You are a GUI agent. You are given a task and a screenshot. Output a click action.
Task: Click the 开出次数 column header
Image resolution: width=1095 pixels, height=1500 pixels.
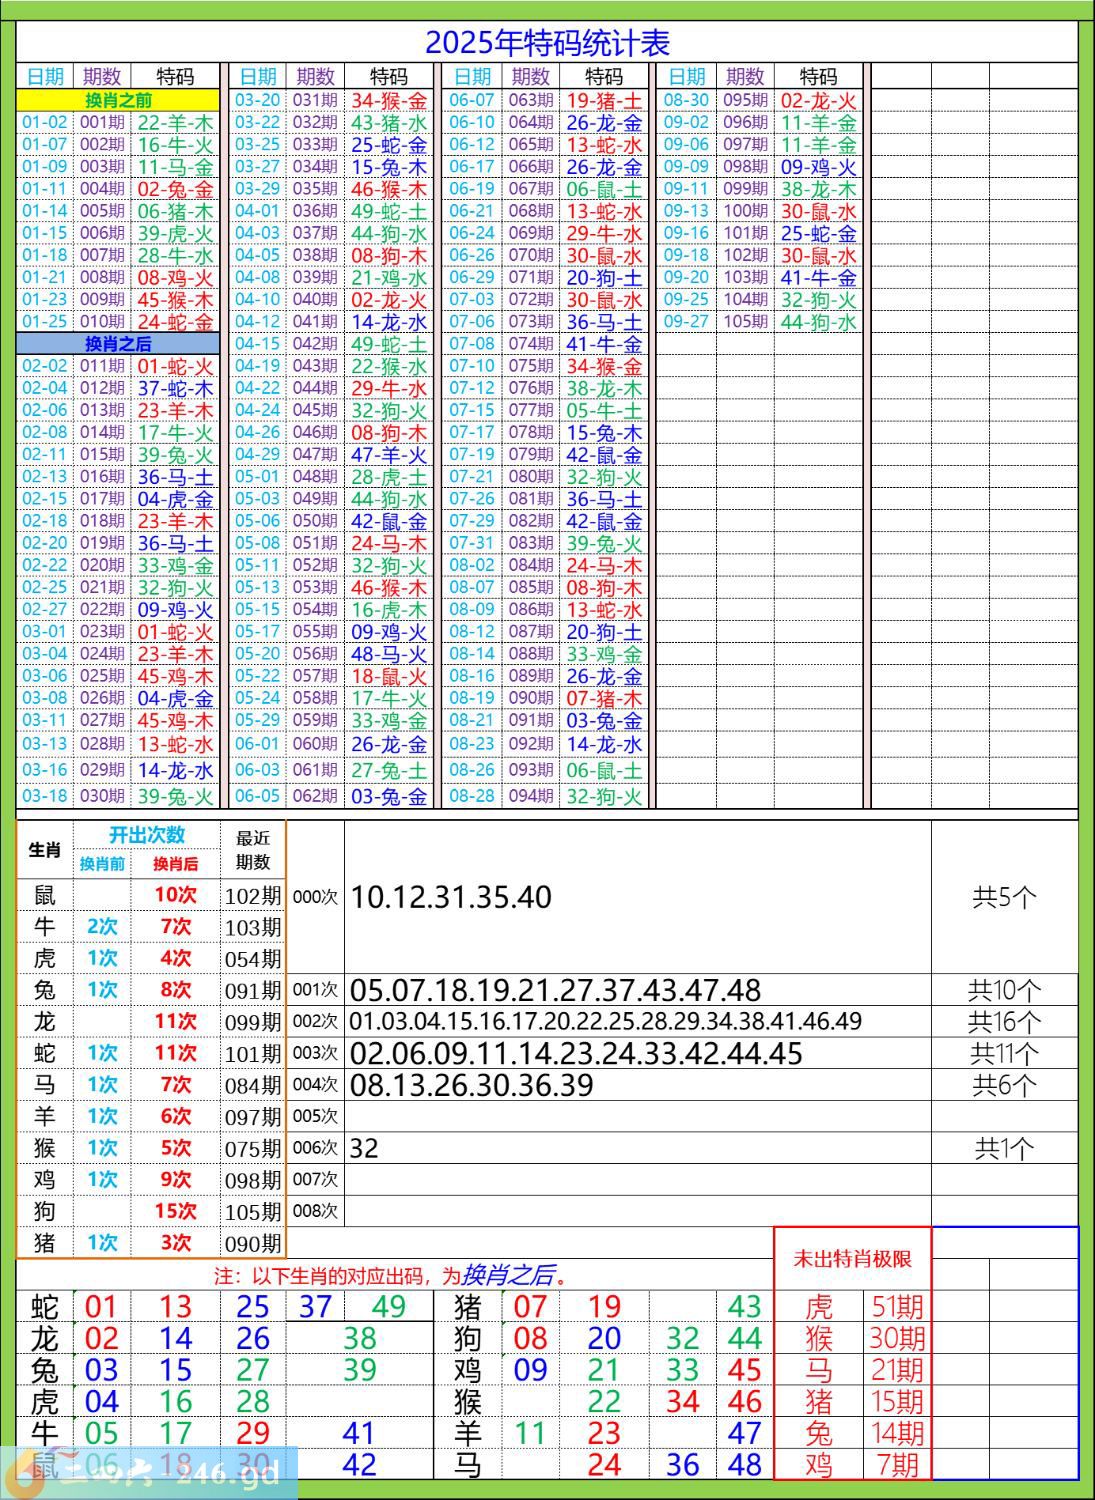click(147, 836)
